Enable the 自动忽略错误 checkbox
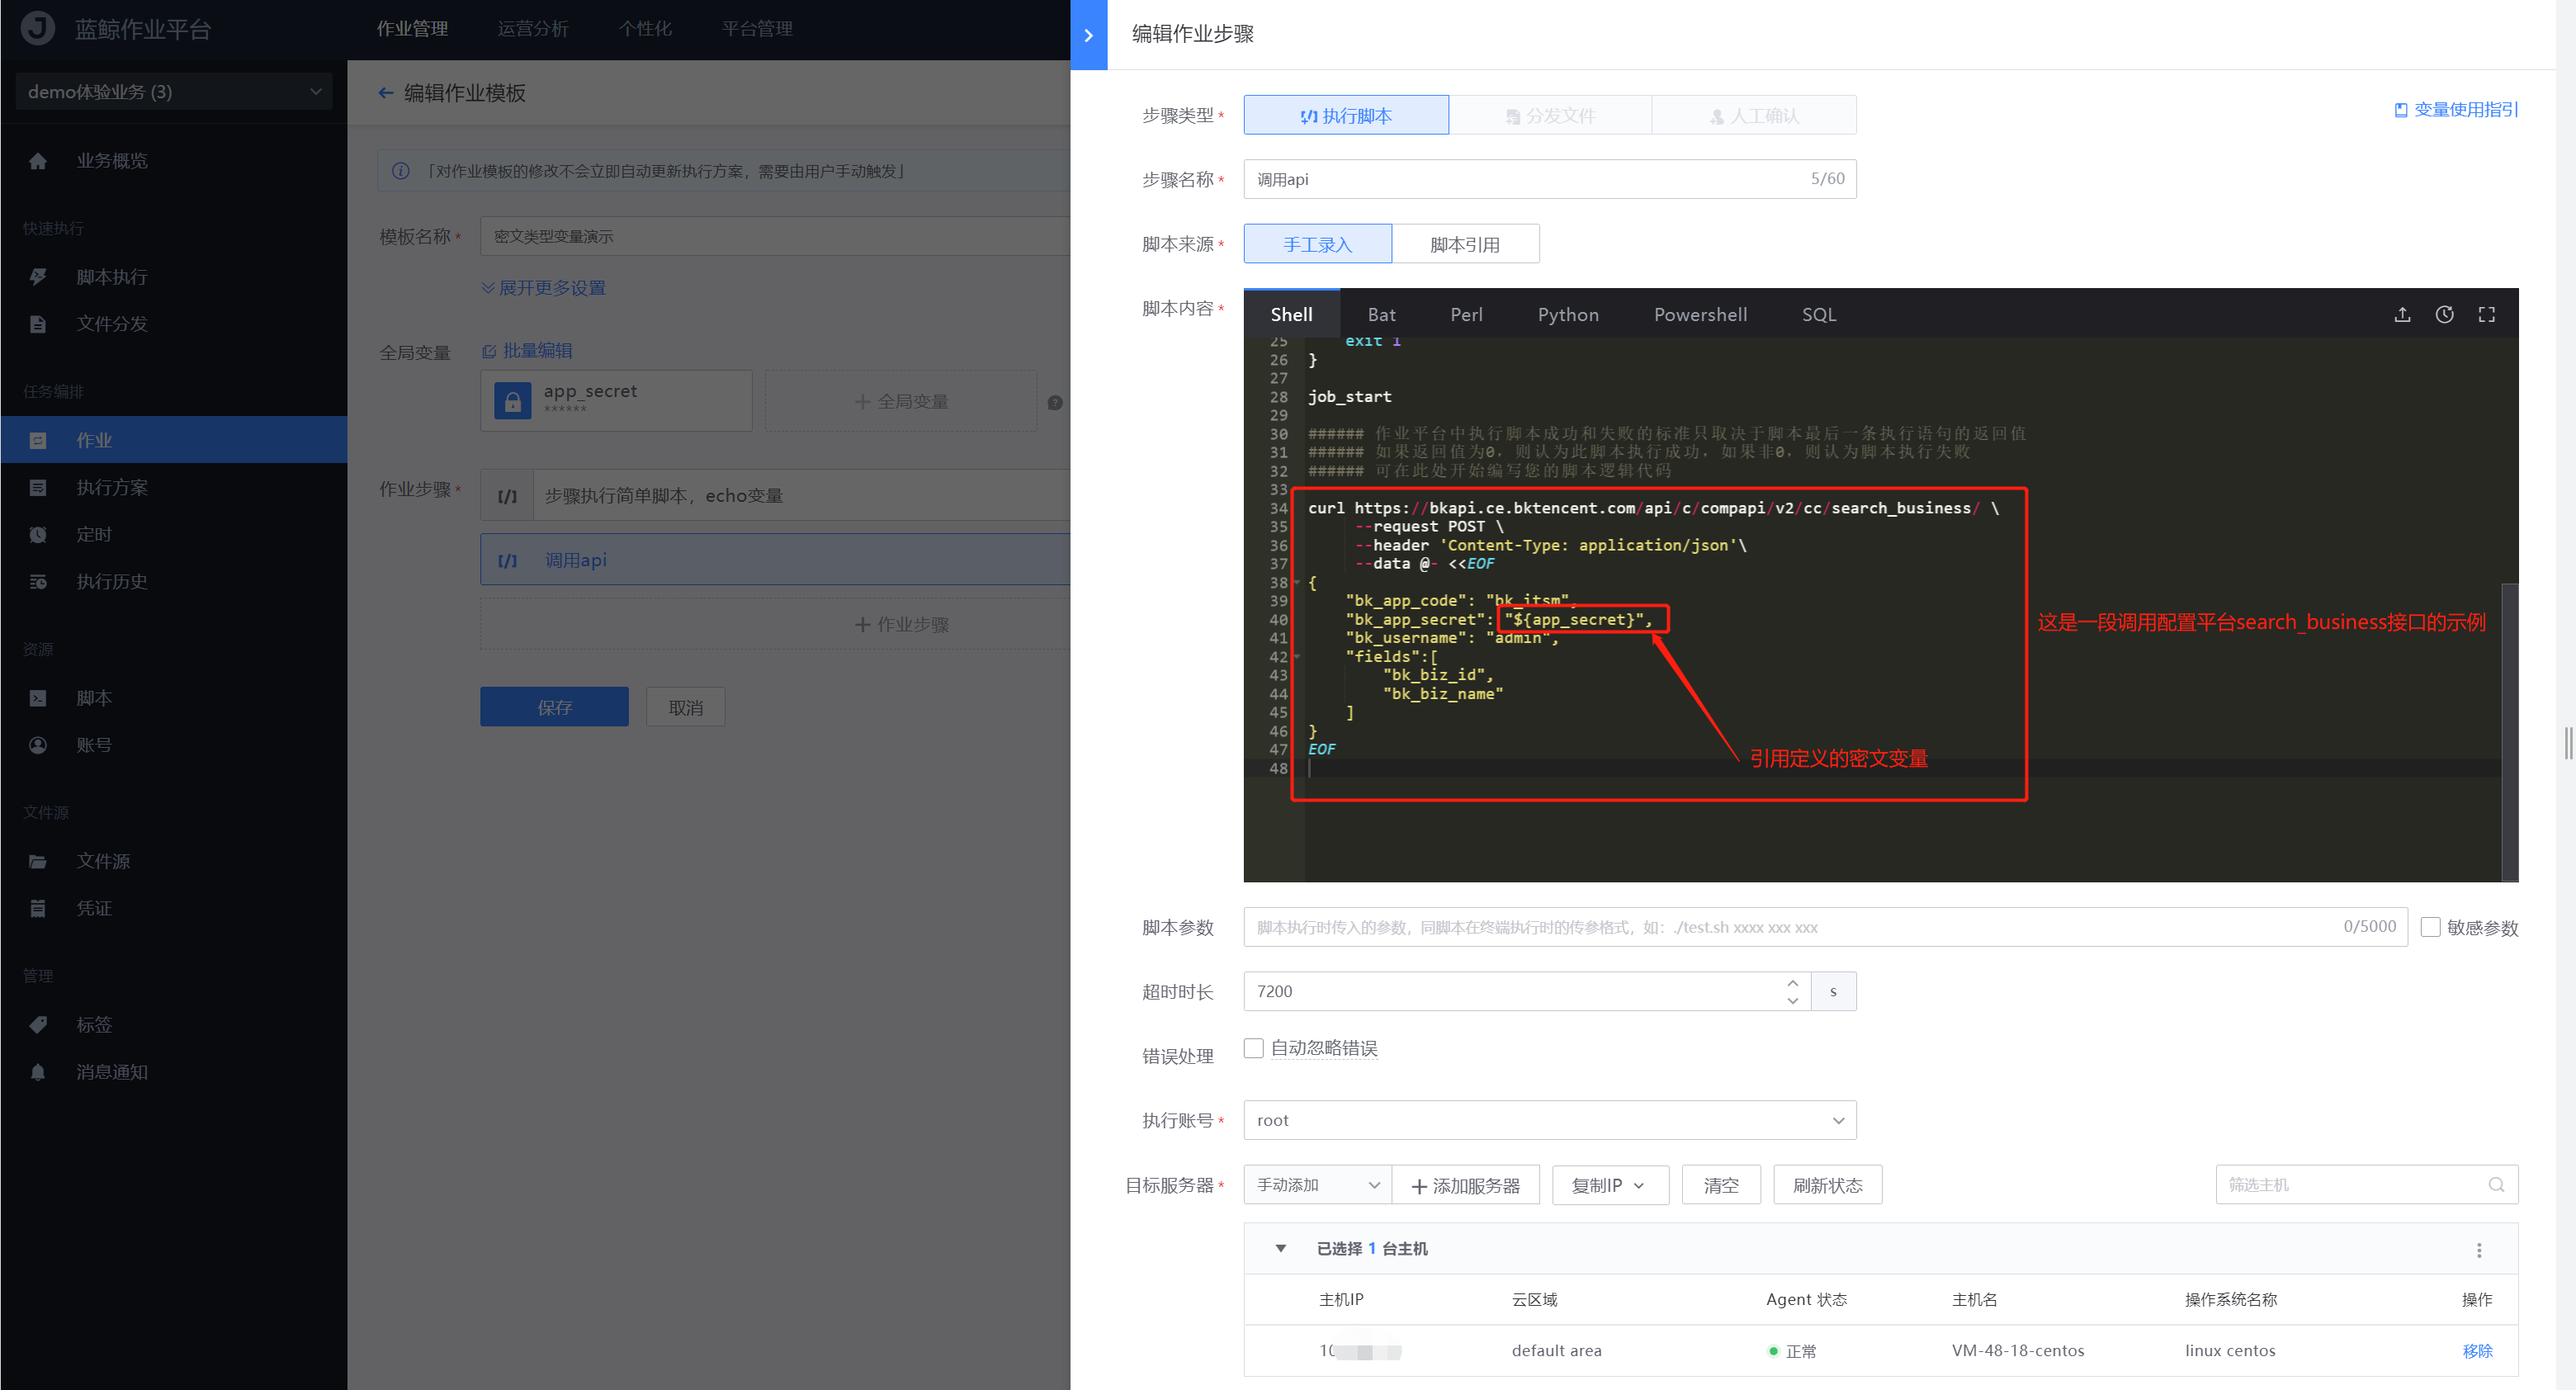This screenshot has height=1390, width=2576. tap(1253, 1047)
